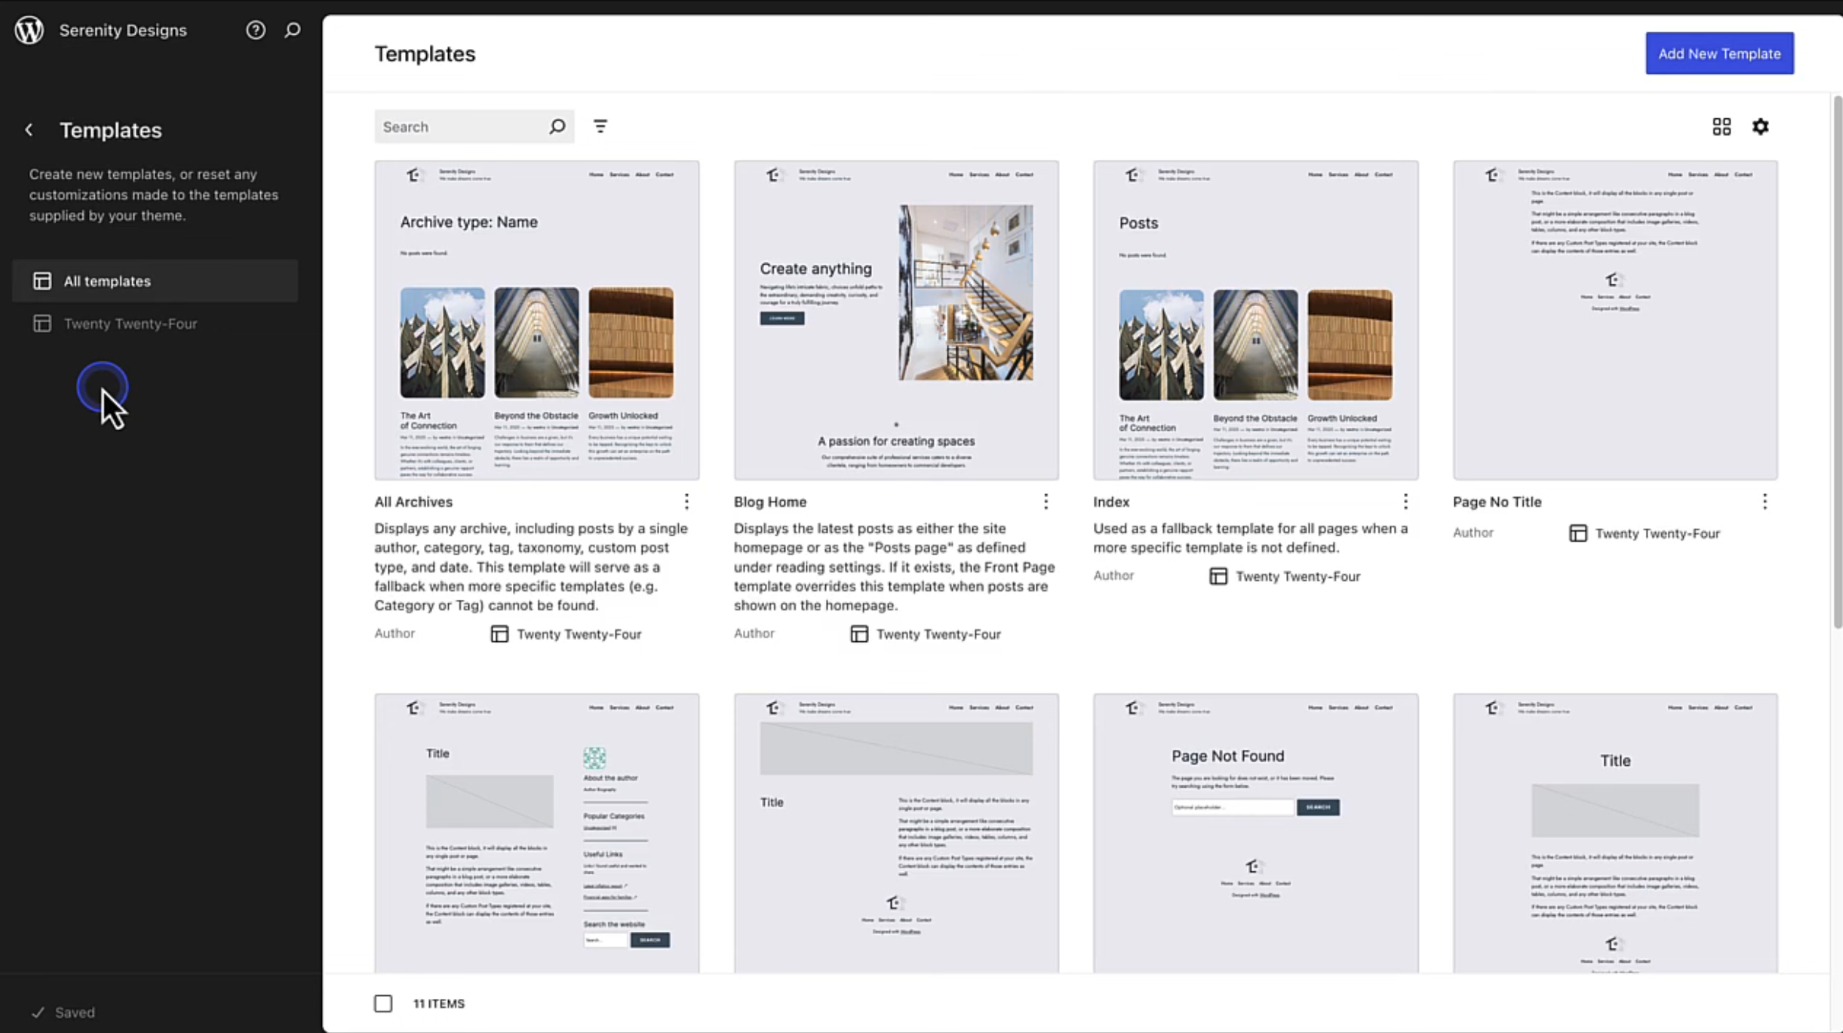1843x1033 pixels.
Task: Open actions menu for Blog Home template
Action: [1046, 501]
